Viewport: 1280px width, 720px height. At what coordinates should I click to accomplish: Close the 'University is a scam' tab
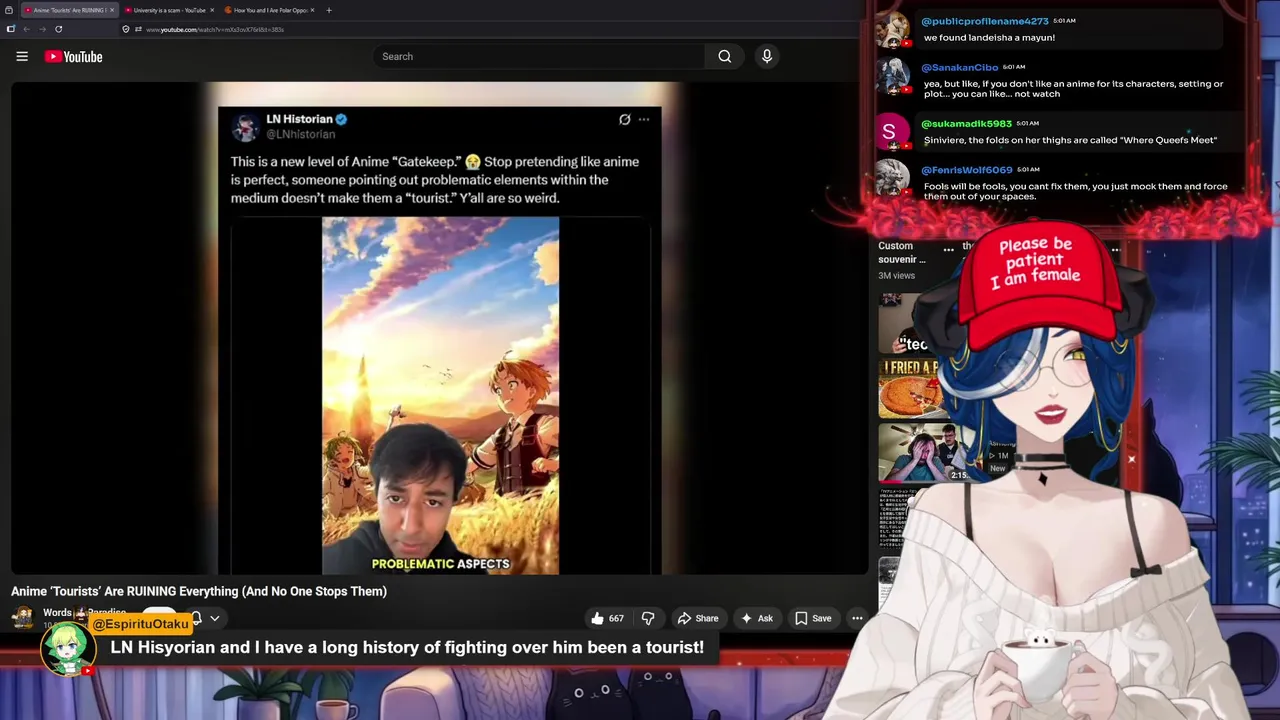212,10
